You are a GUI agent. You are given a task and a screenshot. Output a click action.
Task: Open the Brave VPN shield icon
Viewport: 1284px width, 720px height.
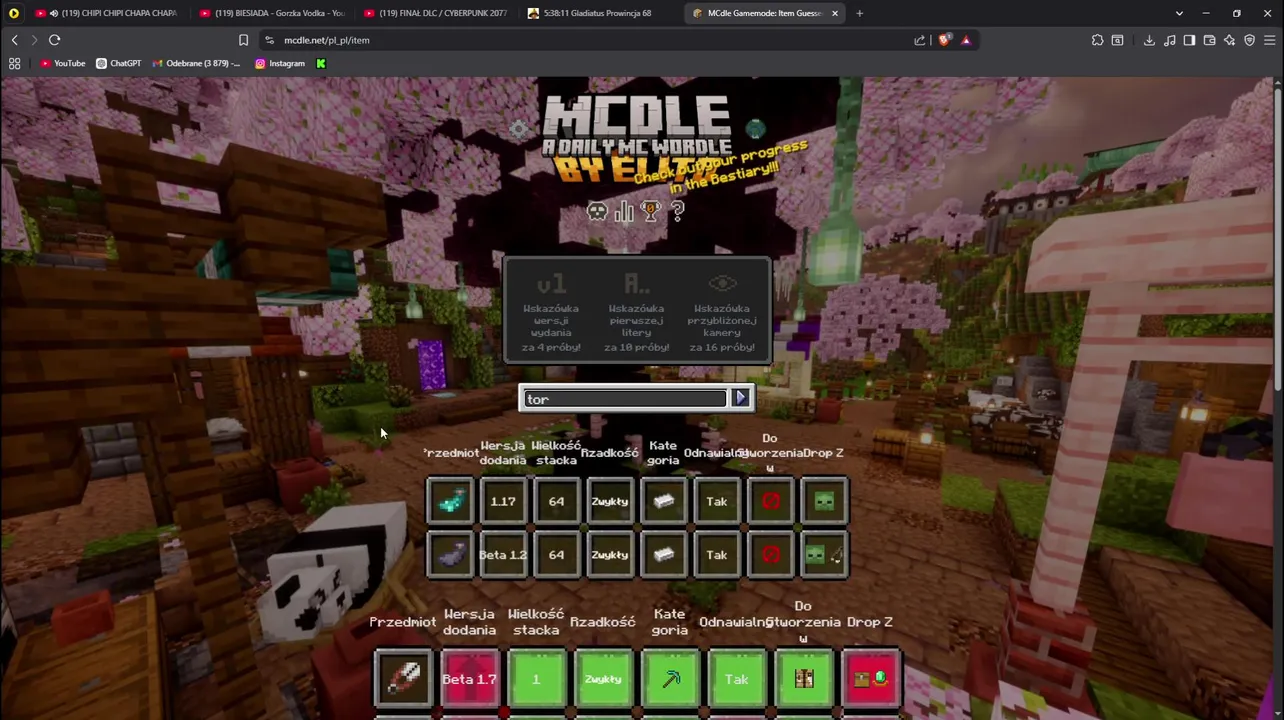(1249, 40)
